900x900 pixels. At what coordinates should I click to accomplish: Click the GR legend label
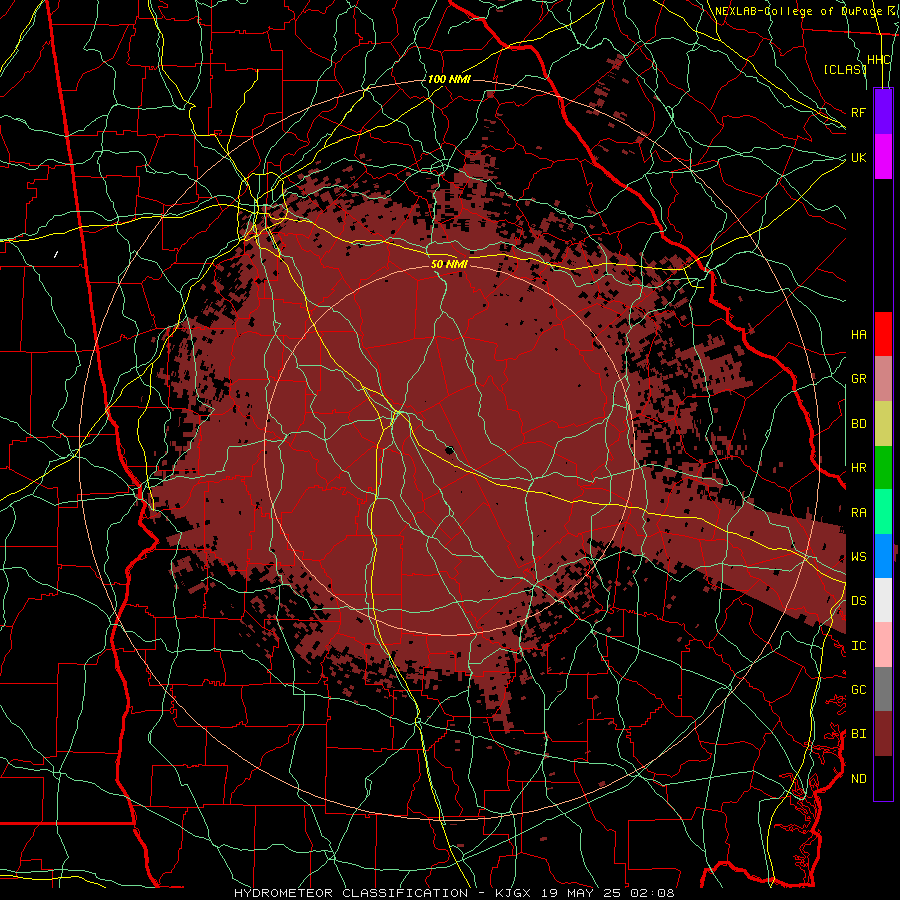pos(858,379)
